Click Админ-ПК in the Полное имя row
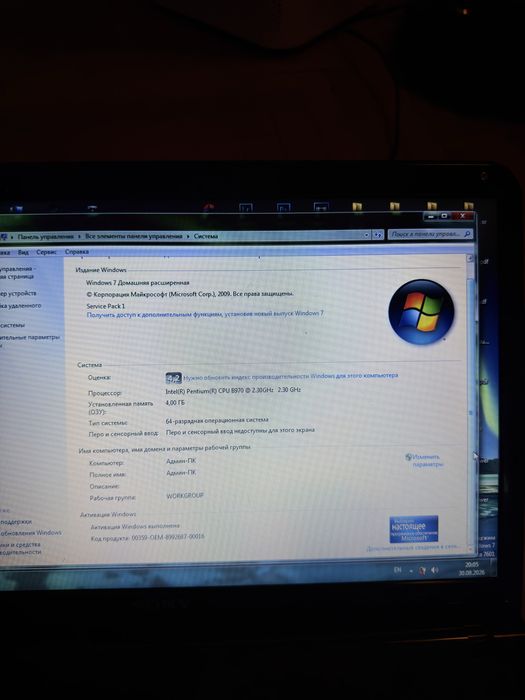The height and width of the screenshot is (700, 525). coord(181,472)
